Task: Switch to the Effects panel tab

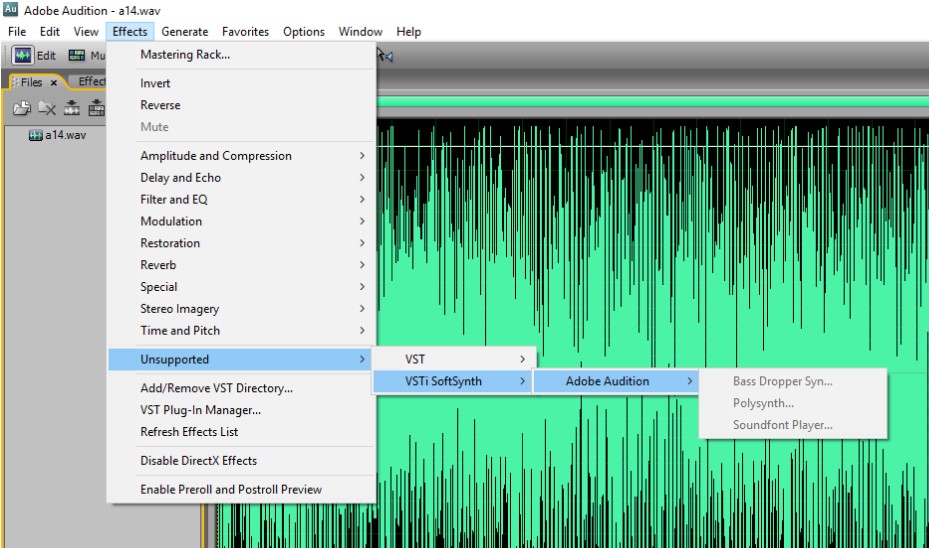Action: [x=92, y=81]
